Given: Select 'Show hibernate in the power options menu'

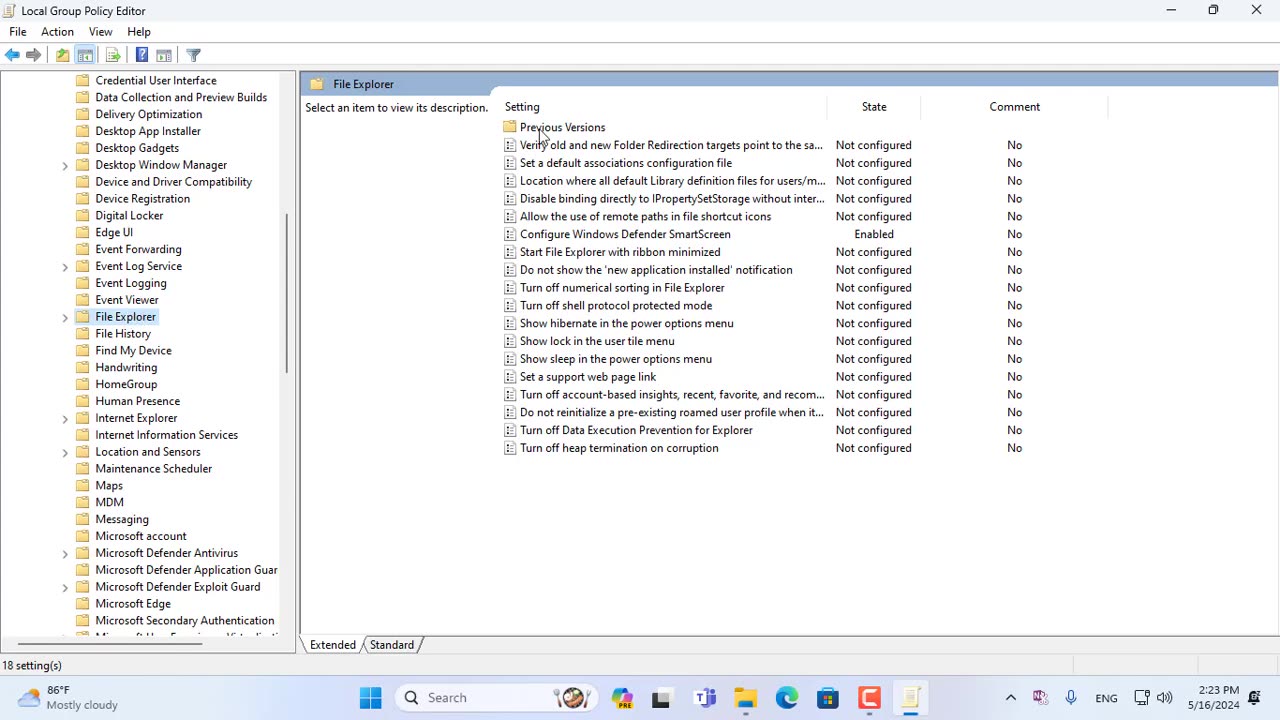Looking at the screenshot, I should (x=627, y=324).
